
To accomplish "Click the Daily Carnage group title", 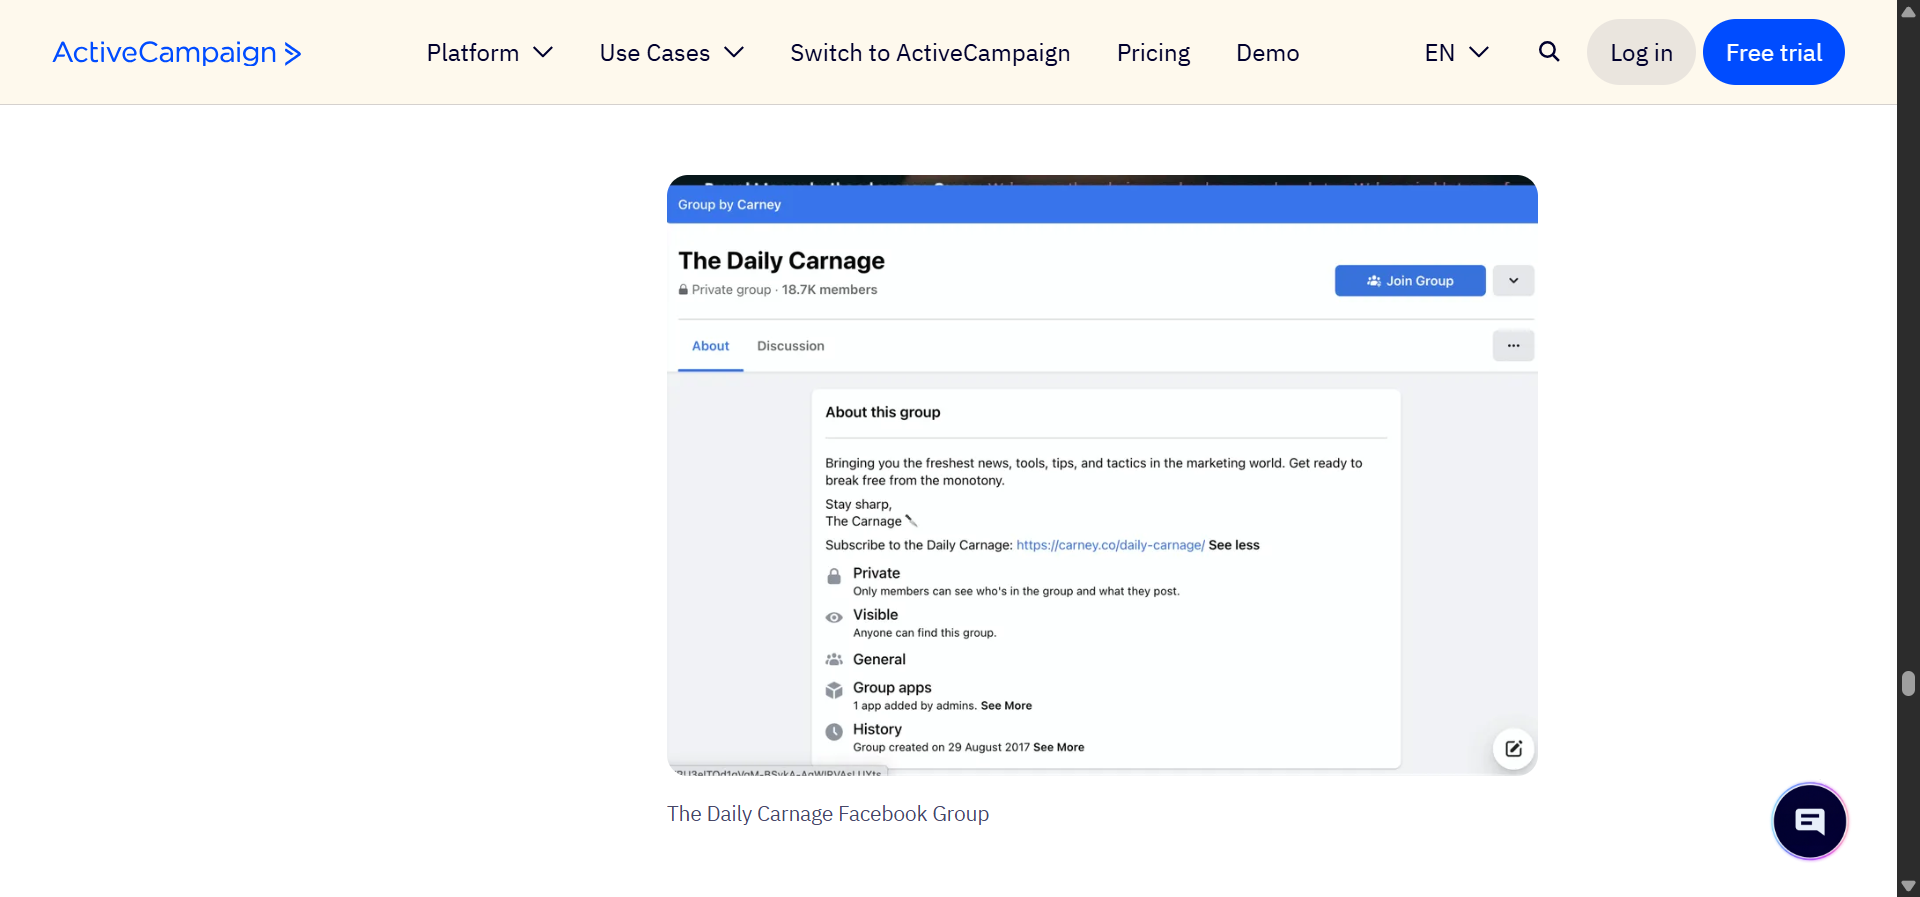I will point(781,261).
